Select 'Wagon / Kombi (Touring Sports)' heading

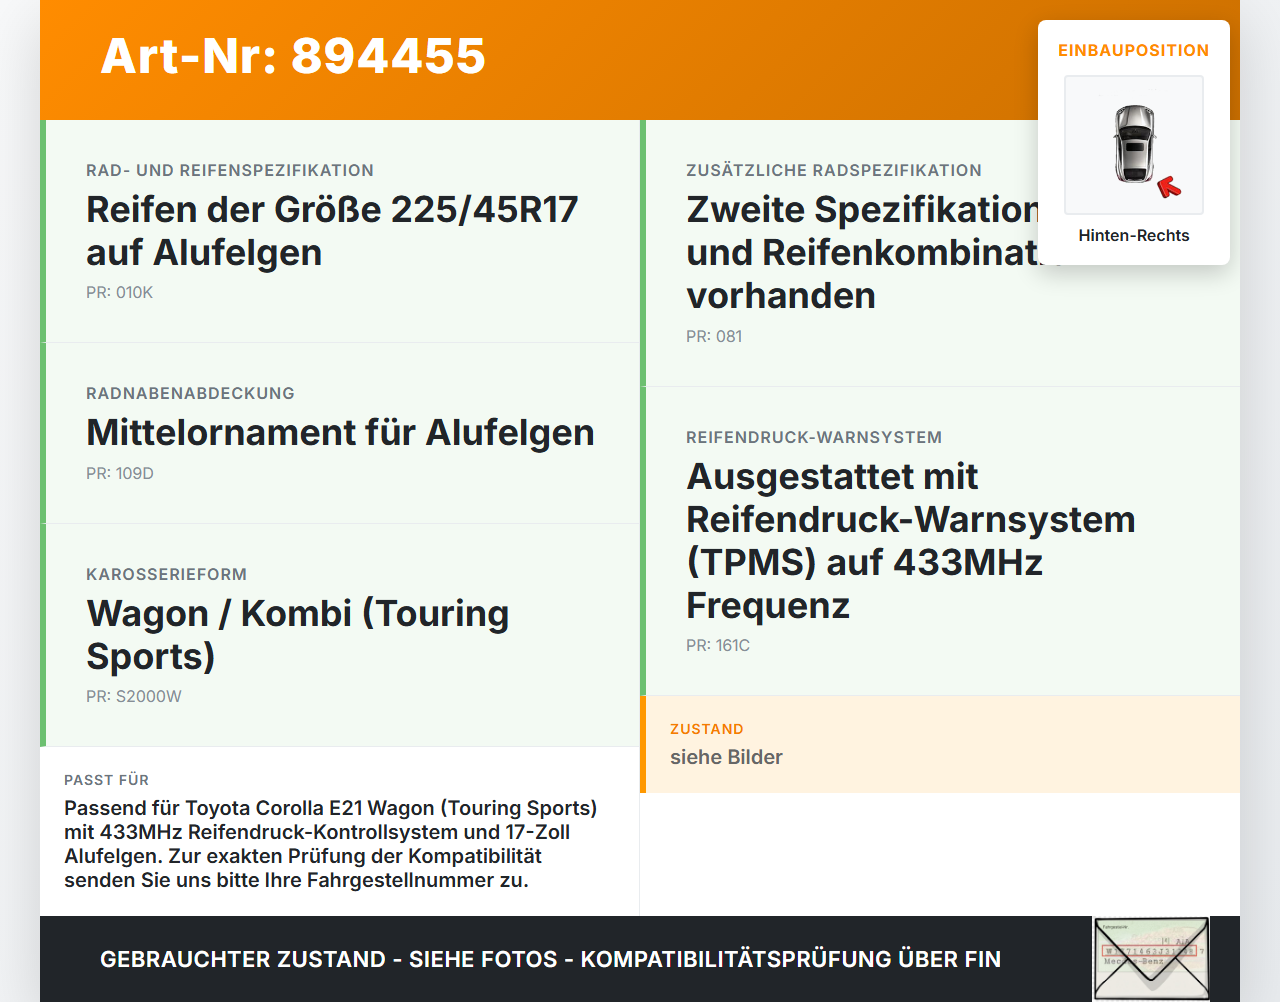[x=298, y=635]
